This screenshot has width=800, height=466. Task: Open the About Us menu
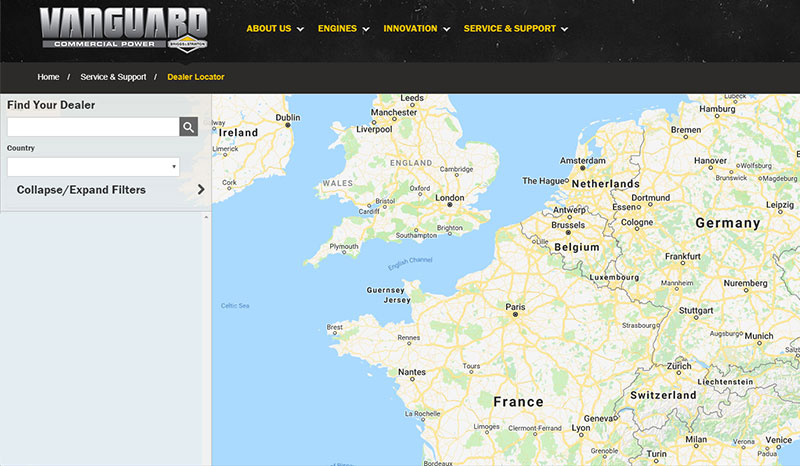(x=269, y=29)
